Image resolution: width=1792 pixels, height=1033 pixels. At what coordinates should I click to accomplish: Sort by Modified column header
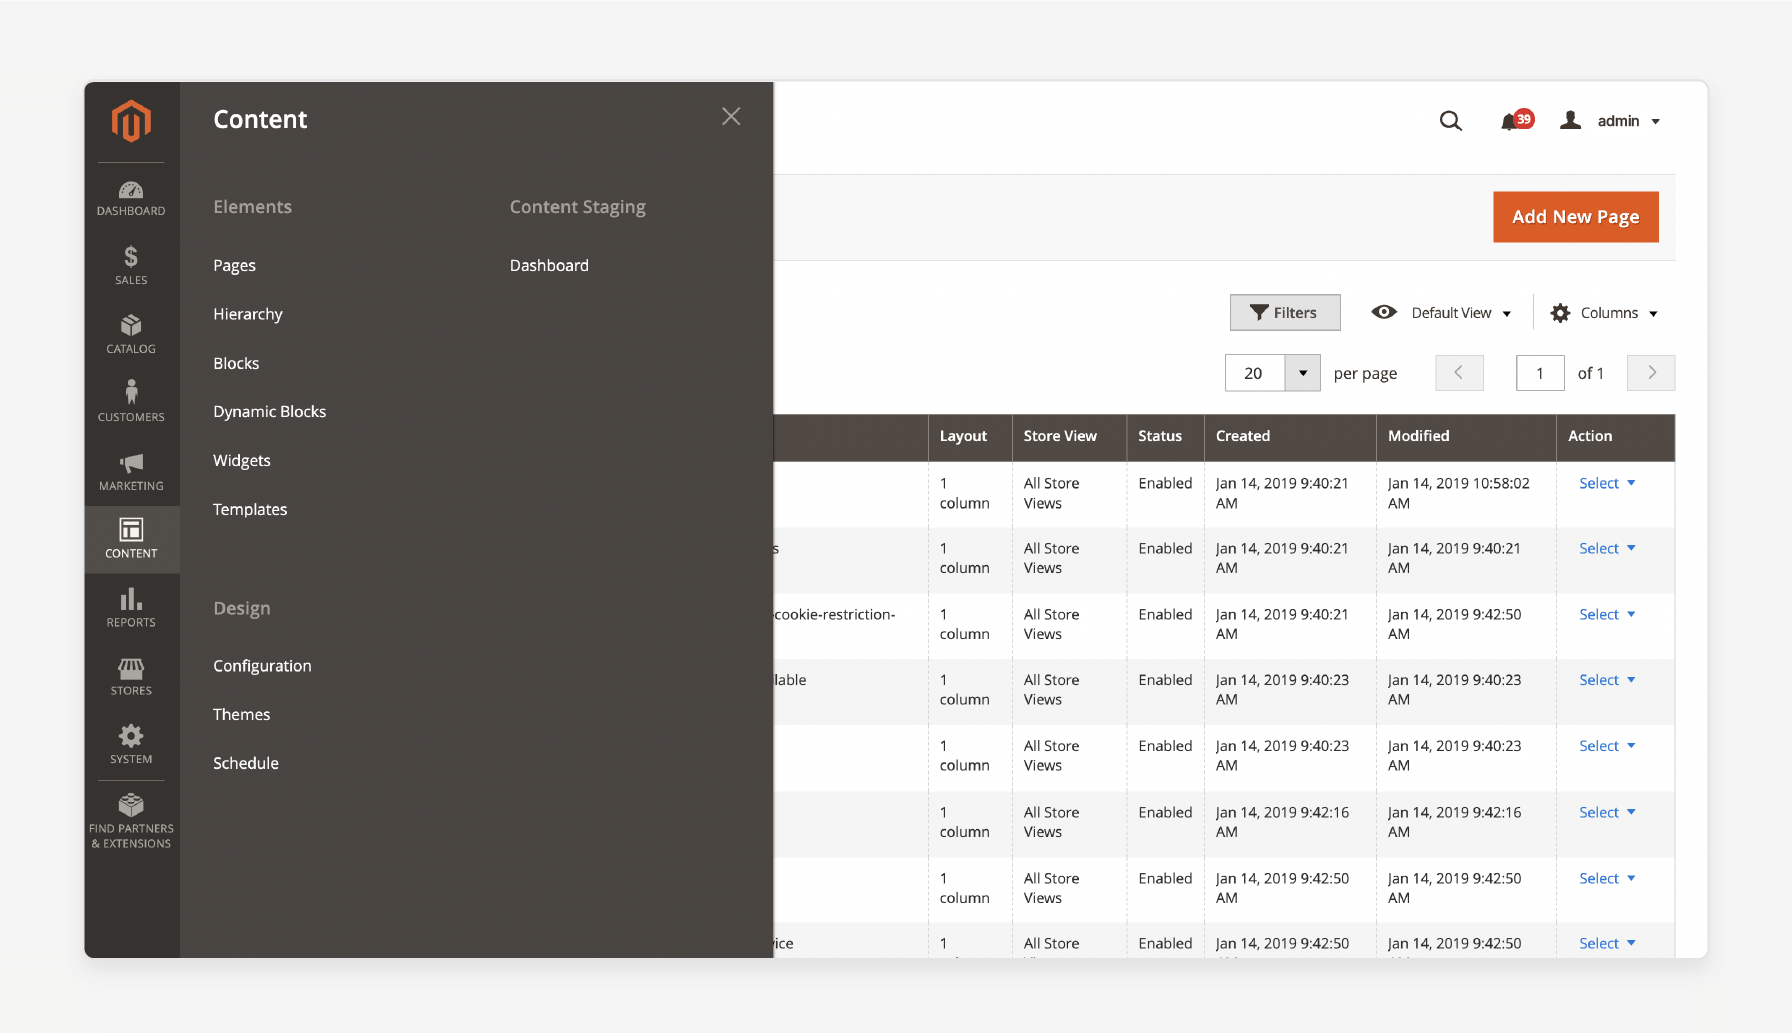click(1466, 437)
